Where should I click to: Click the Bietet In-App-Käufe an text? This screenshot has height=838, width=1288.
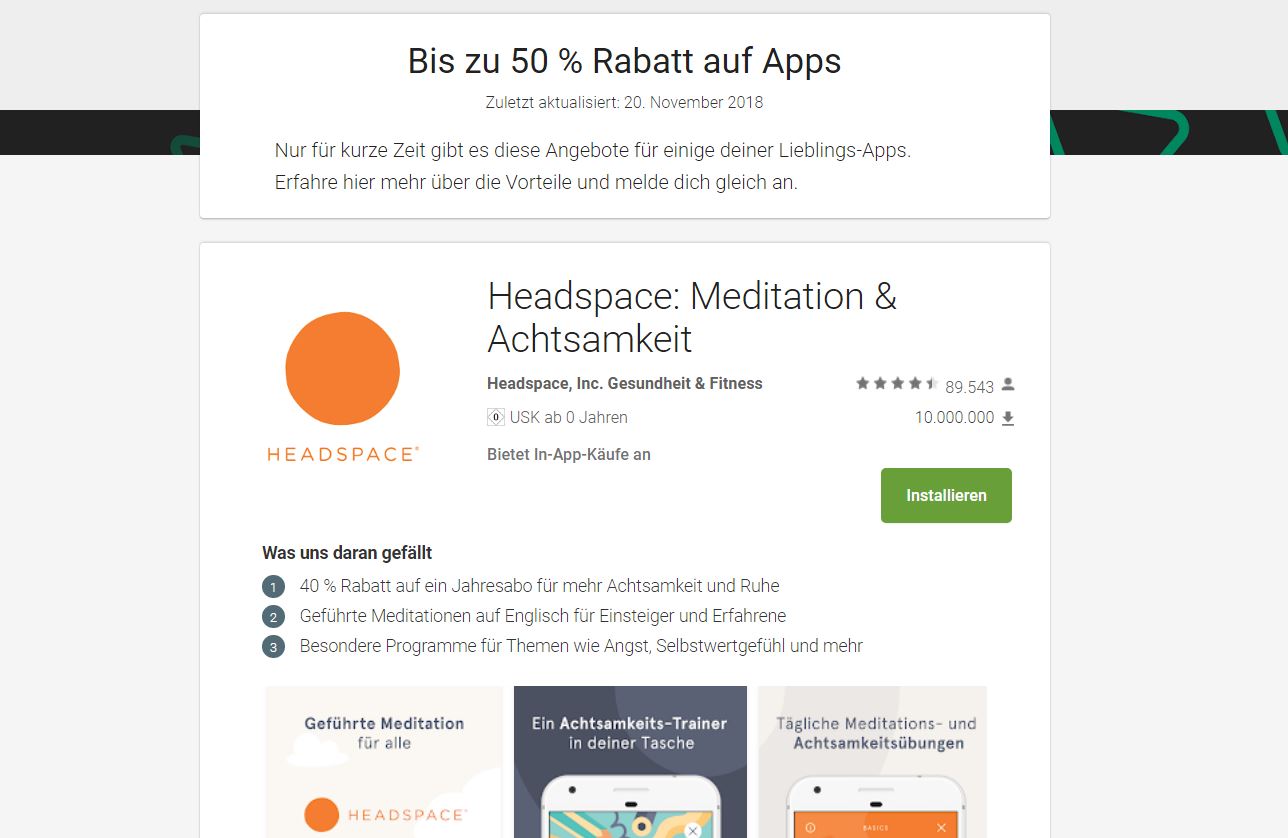click(569, 455)
